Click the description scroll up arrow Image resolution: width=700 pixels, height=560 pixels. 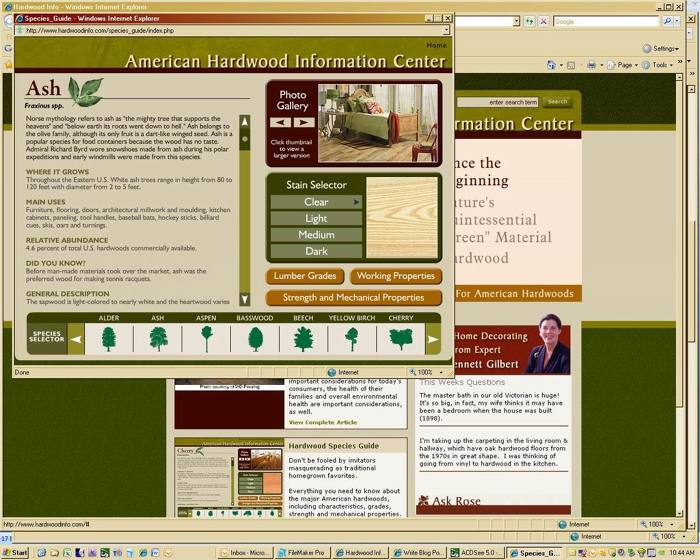(x=245, y=121)
